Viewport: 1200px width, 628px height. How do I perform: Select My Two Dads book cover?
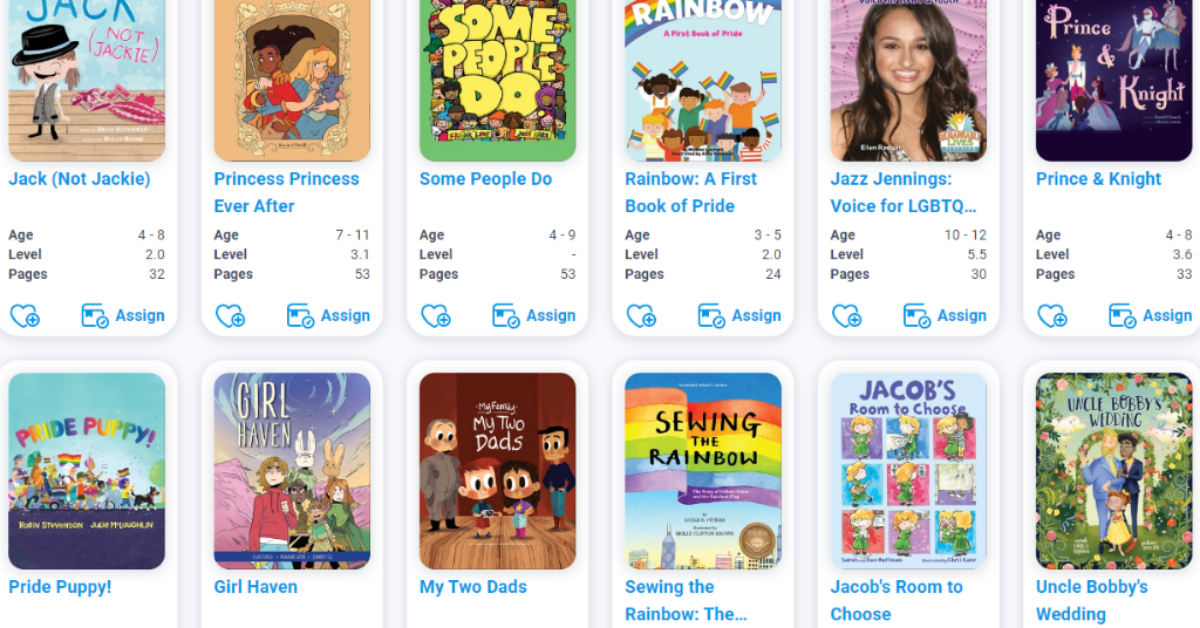[x=498, y=471]
